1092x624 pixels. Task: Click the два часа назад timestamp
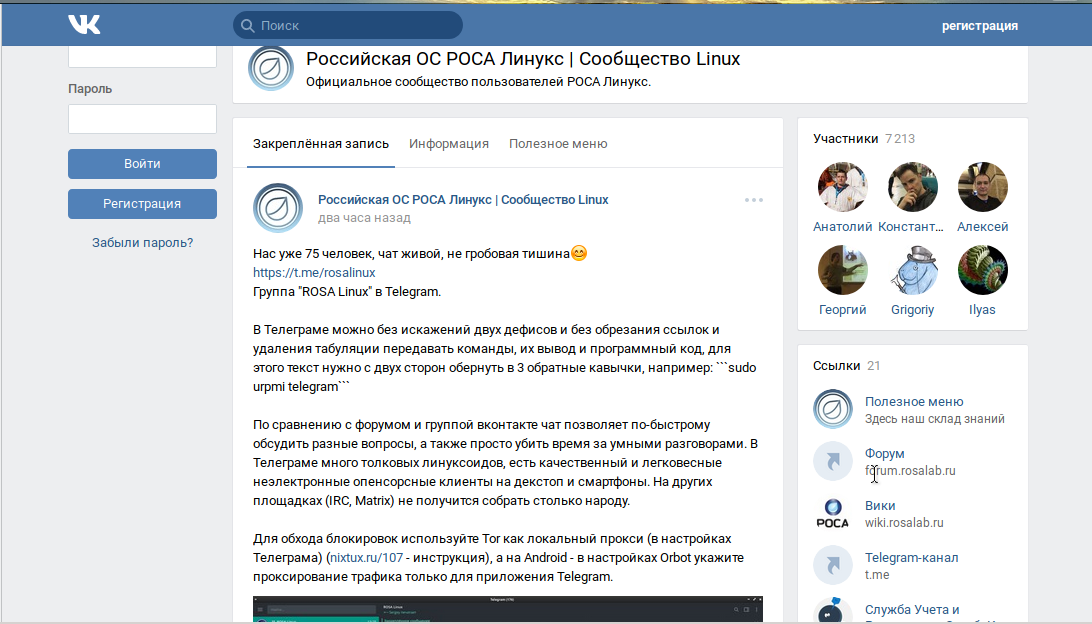[364, 218]
